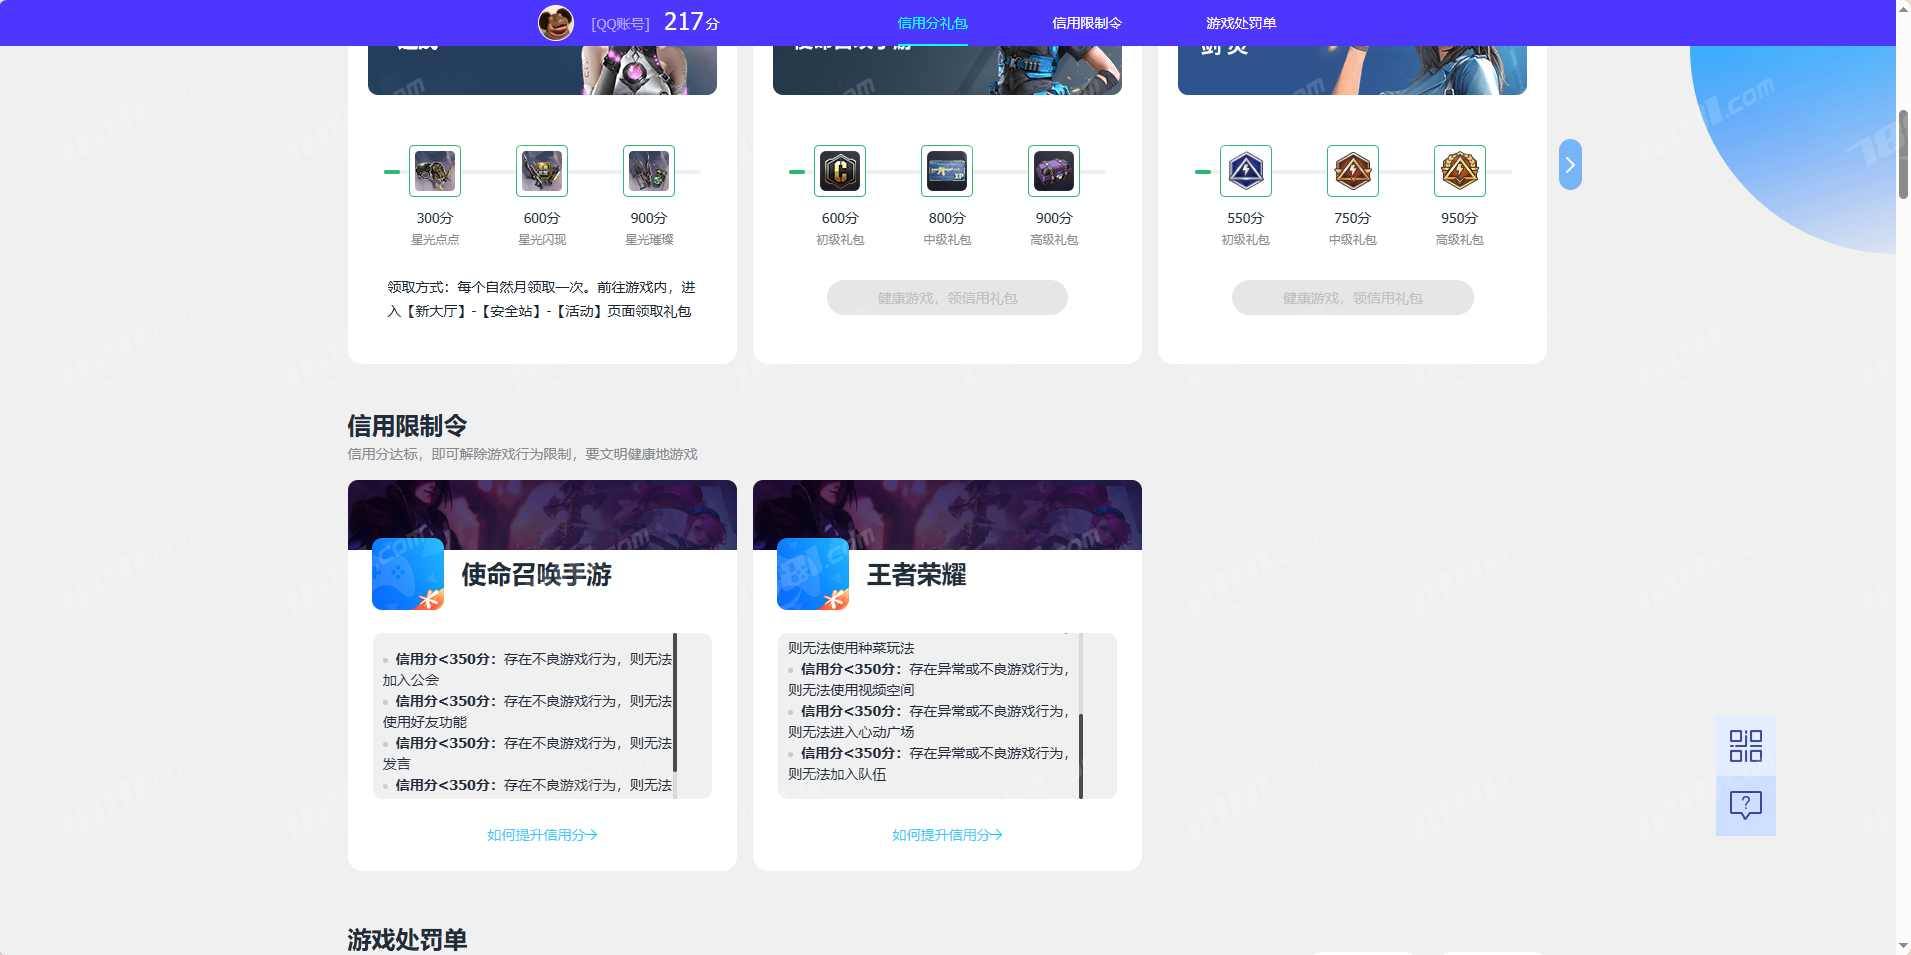Click the page vertical scrollbar thumb
Image resolution: width=1911 pixels, height=955 pixels.
pos(1903,154)
